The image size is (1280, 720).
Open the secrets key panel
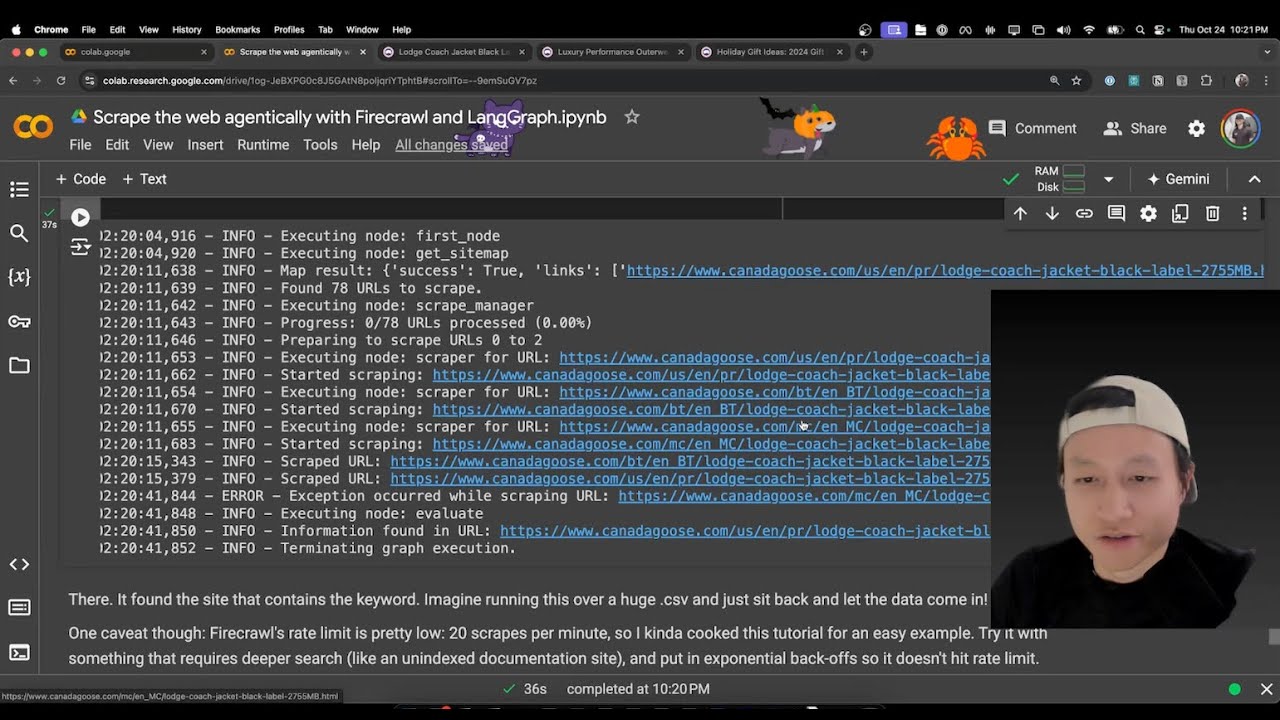pos(19,321)
